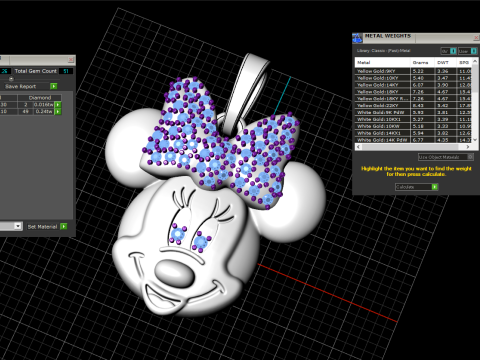Click the 0.016tw weight cell

coord(44,105)
